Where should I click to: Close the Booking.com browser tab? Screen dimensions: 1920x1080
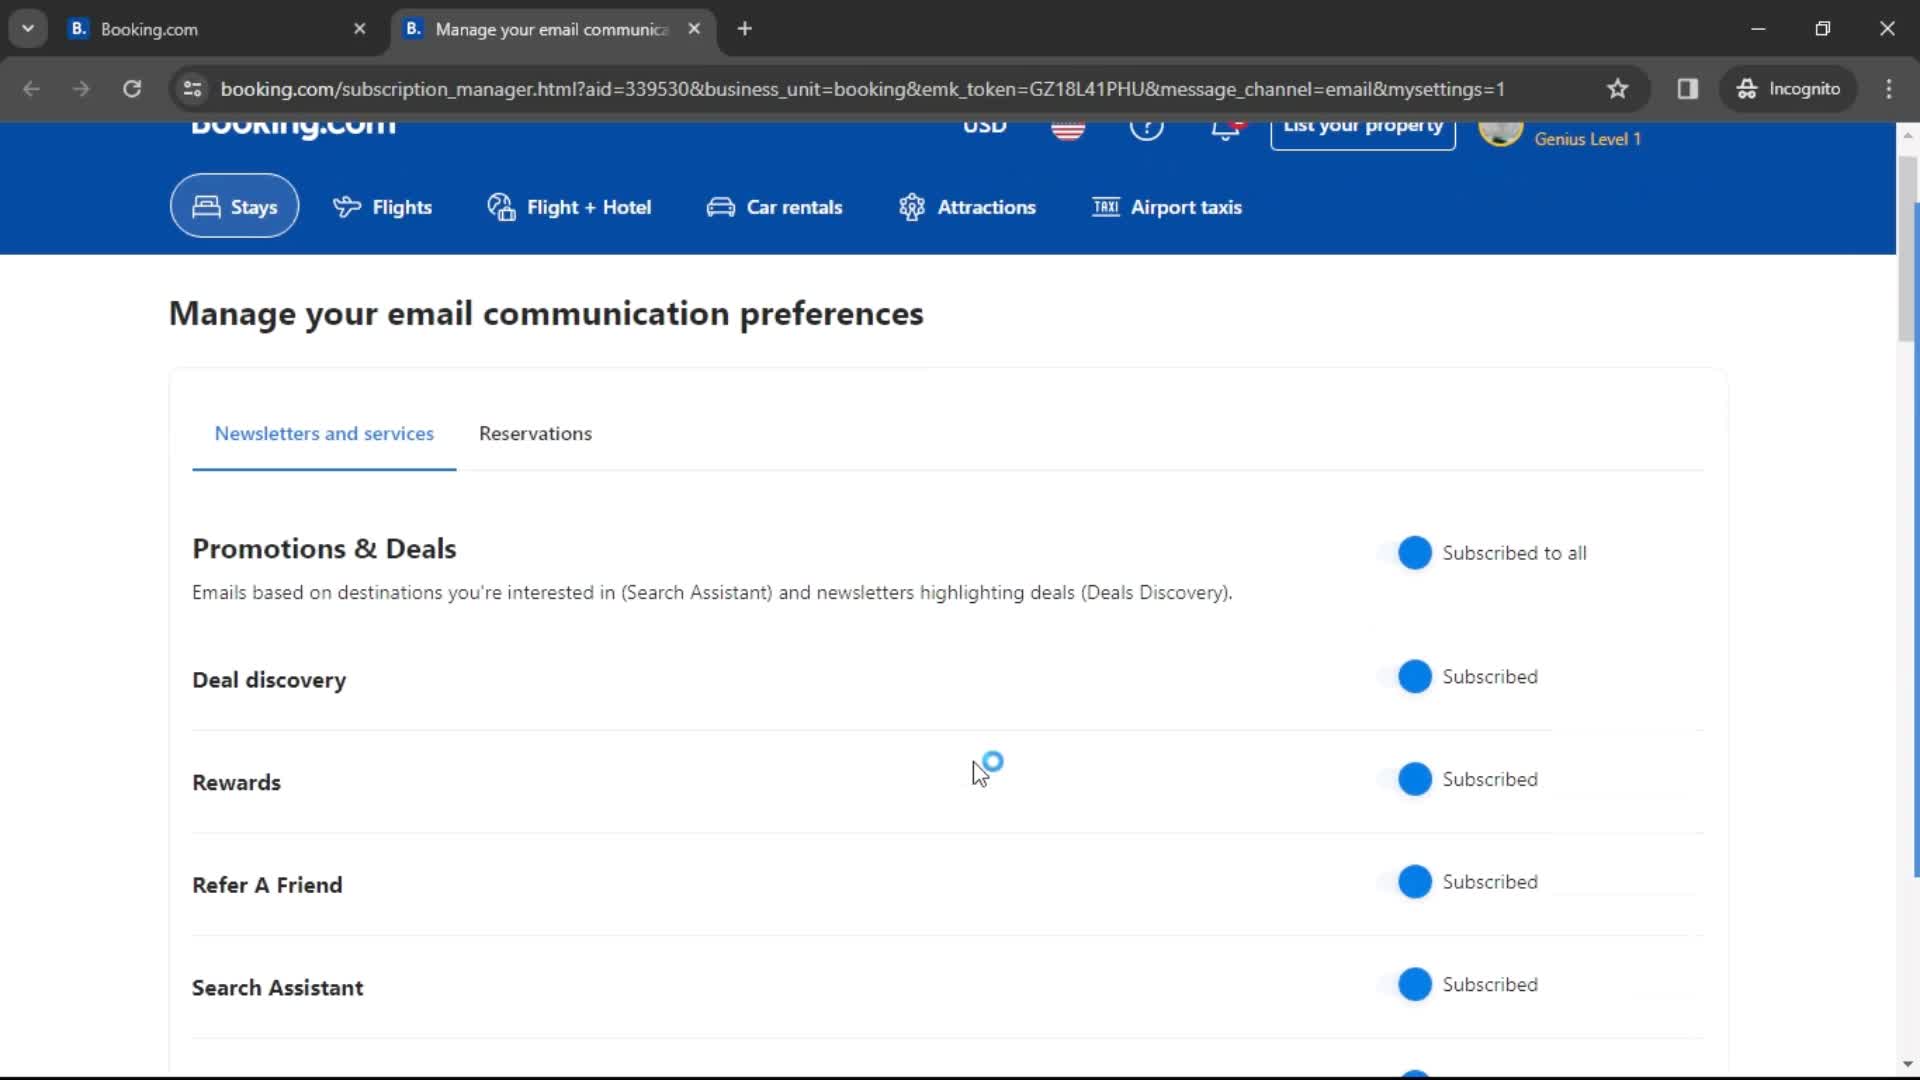(360, 29)
